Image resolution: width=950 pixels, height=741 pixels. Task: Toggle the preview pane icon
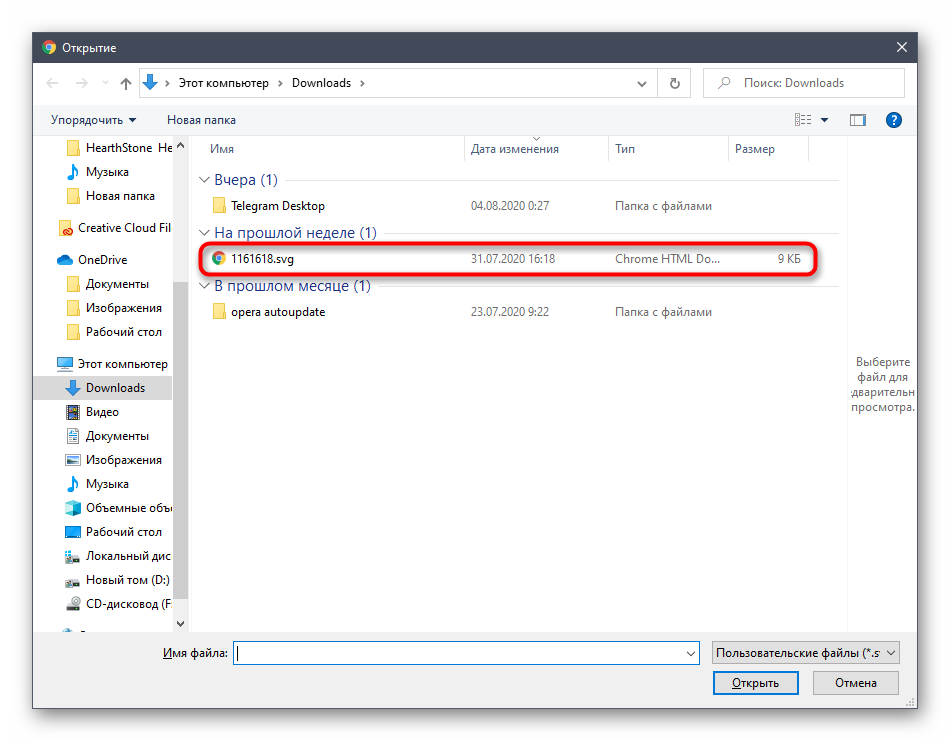coord(857,120)
